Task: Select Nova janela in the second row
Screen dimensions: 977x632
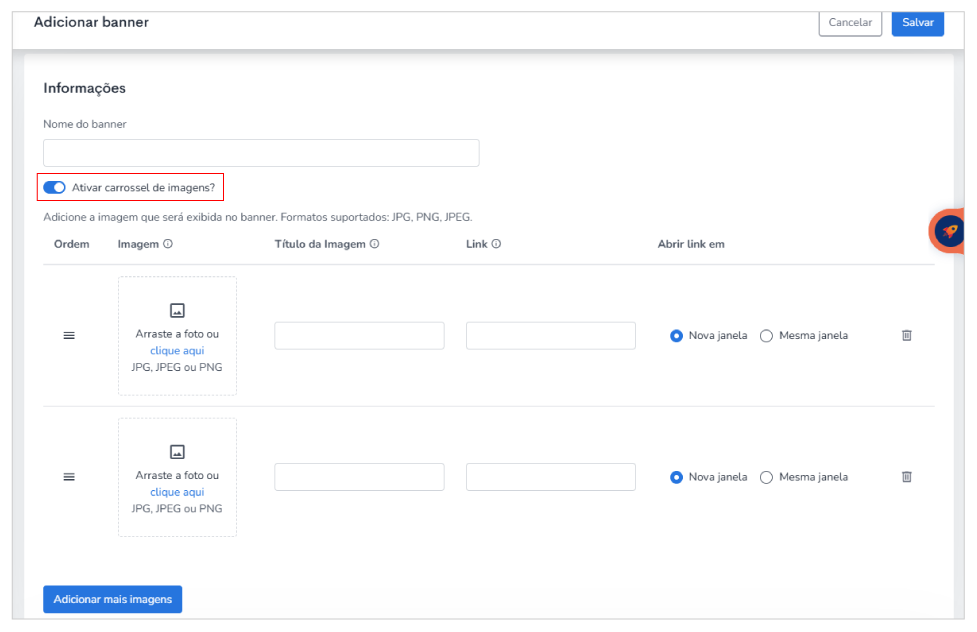Action: (x=676, y=477)
